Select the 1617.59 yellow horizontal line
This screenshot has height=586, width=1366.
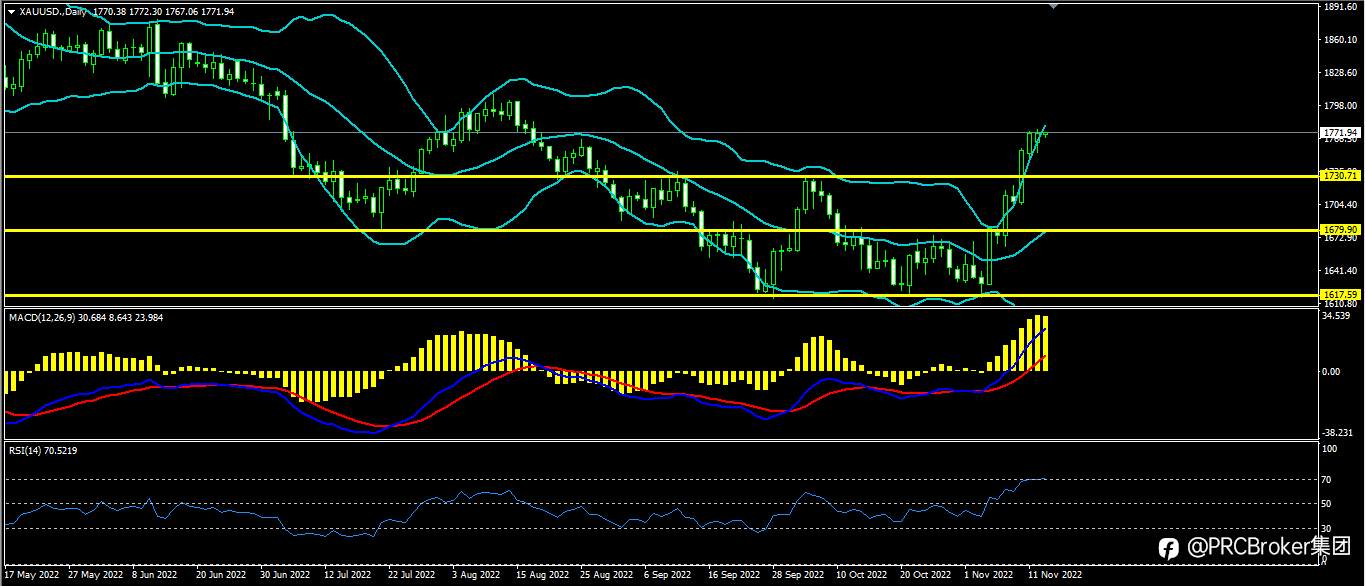point(660,295)
